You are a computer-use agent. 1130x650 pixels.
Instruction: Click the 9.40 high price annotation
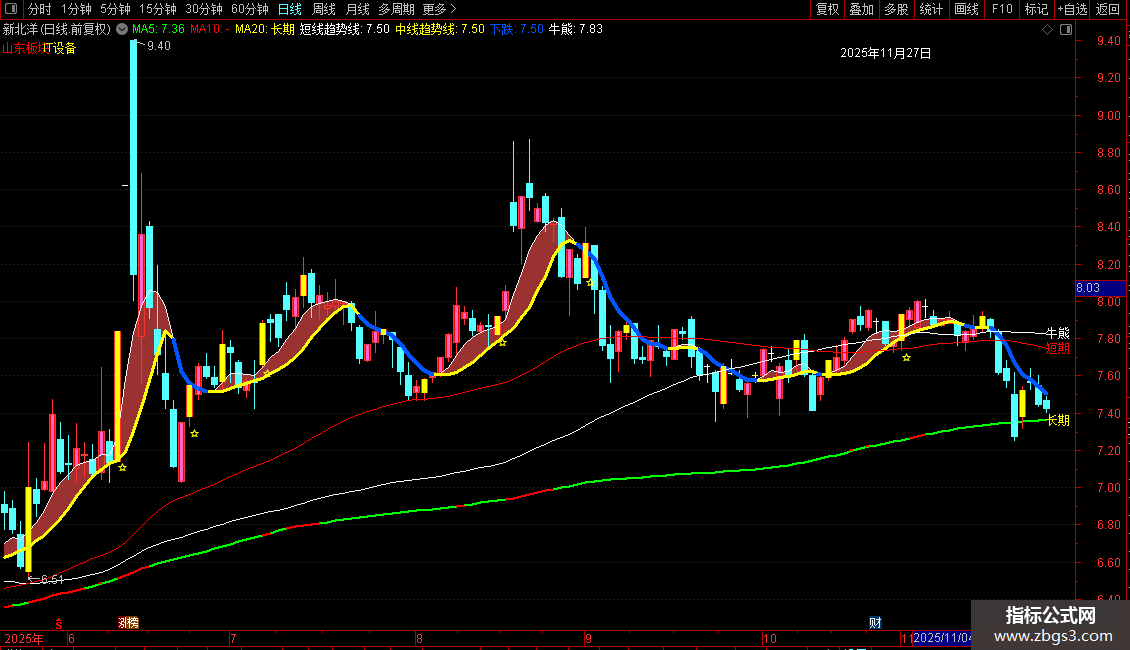[159, 46]
